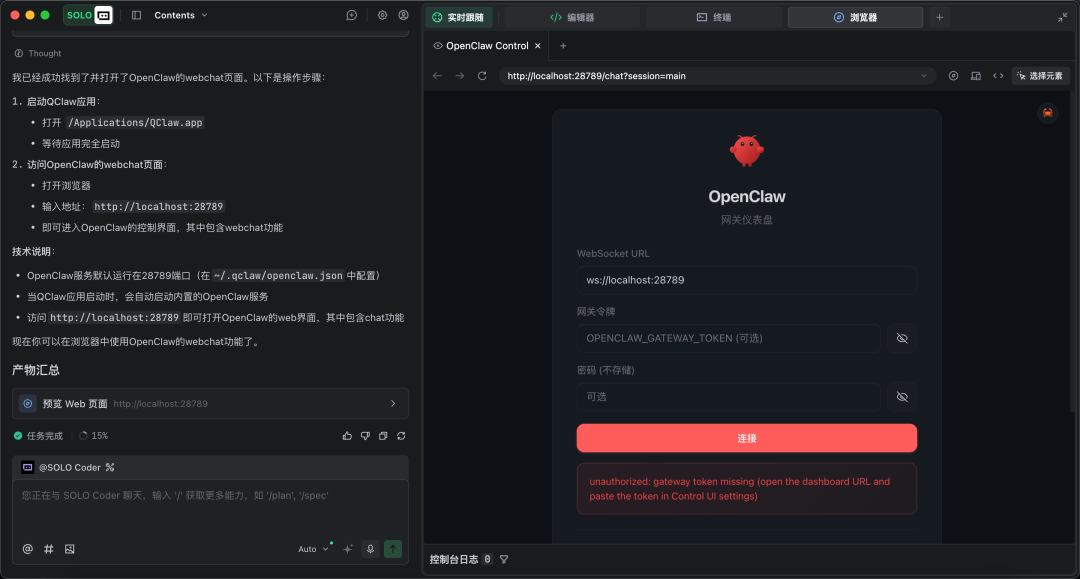Go back in the embedded browser

(437, 76)
